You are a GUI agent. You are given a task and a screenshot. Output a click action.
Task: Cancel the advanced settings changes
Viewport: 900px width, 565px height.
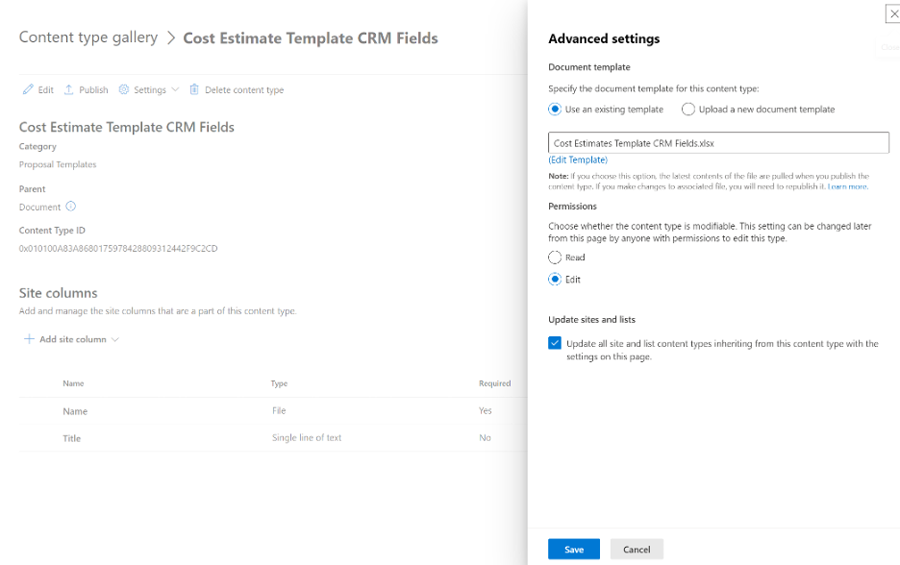tap(637, 549)
